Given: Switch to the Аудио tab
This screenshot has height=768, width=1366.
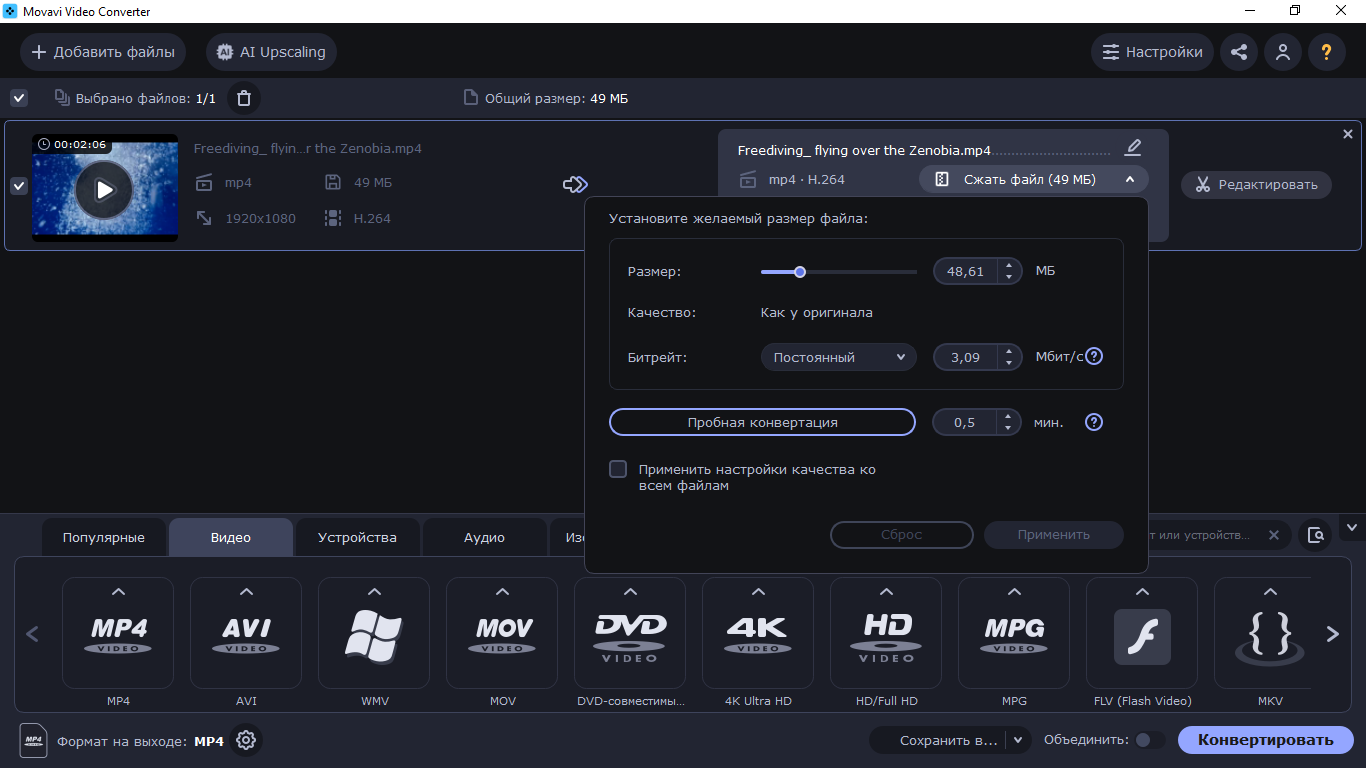Looking at the screenshot, I should coord(484,537).
